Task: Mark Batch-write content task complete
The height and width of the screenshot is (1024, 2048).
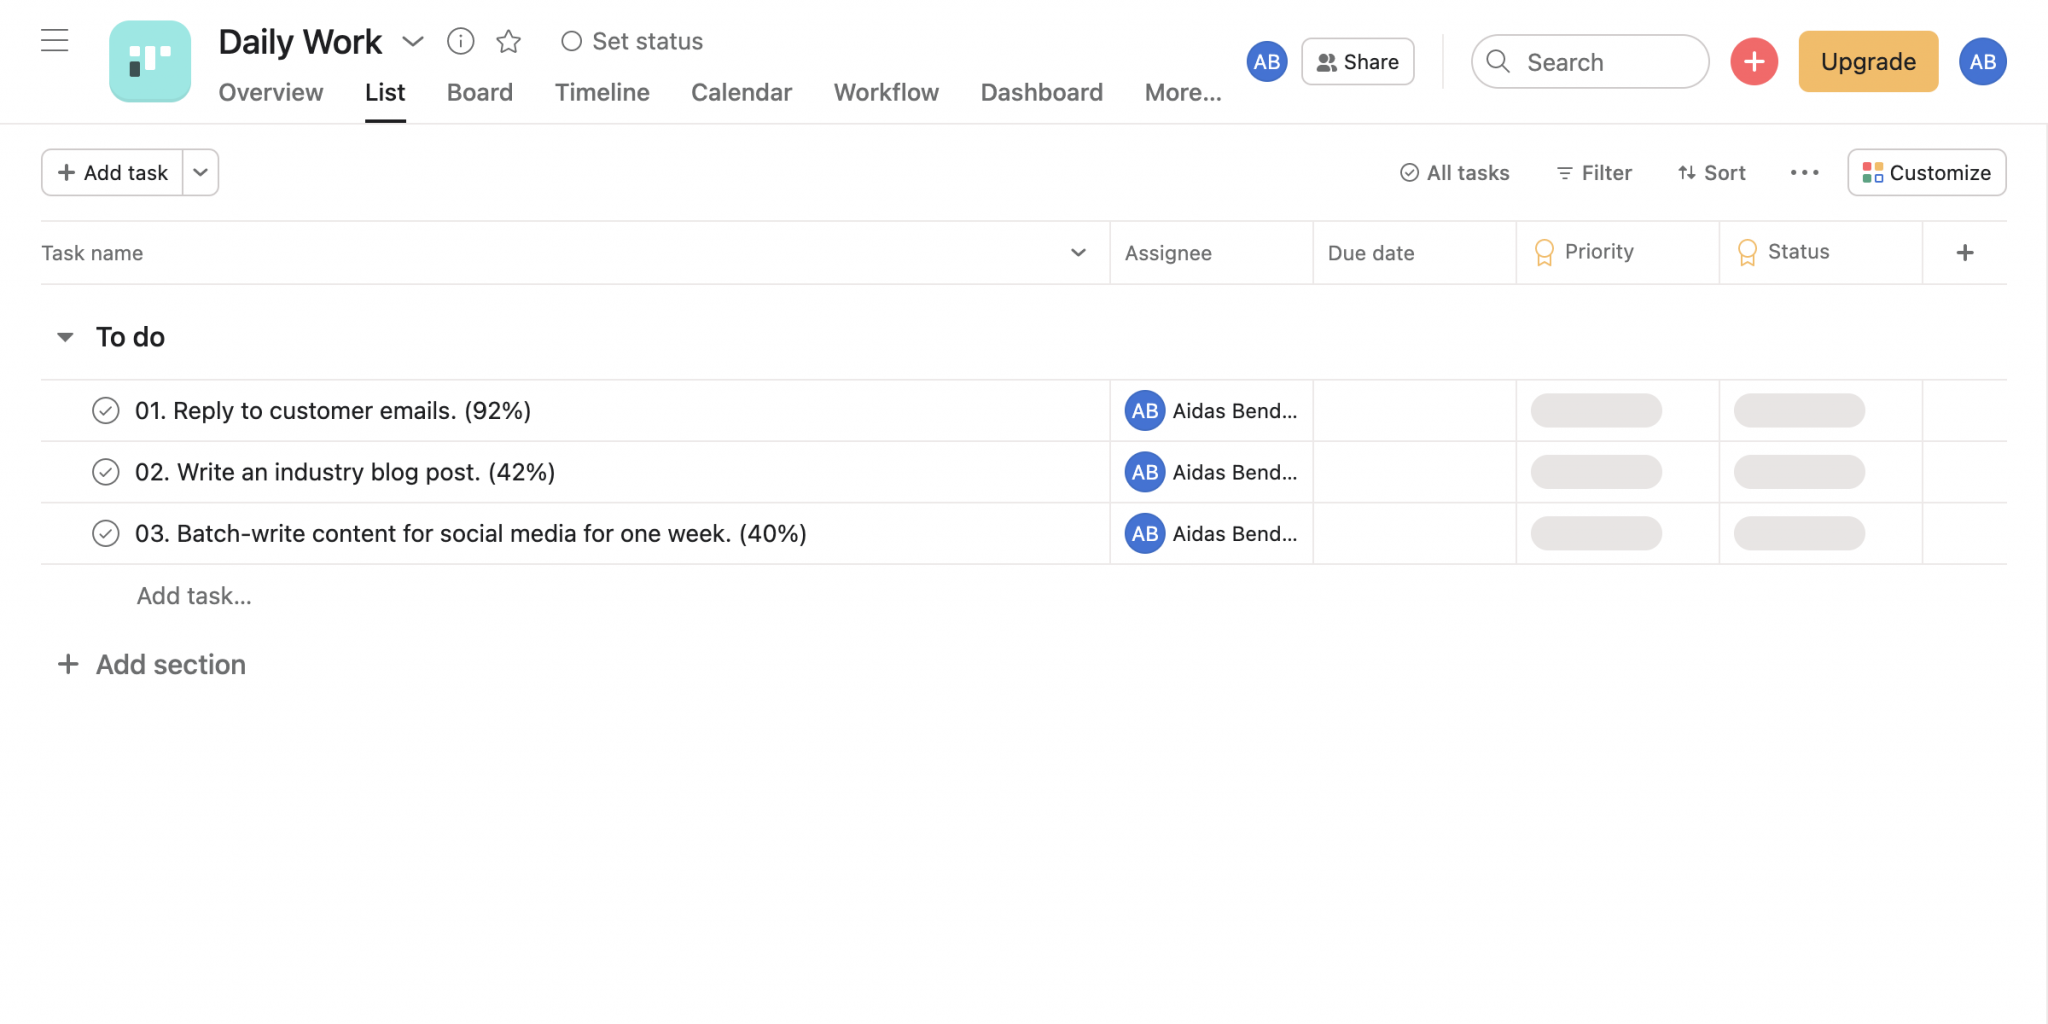Action: point(106,534)
